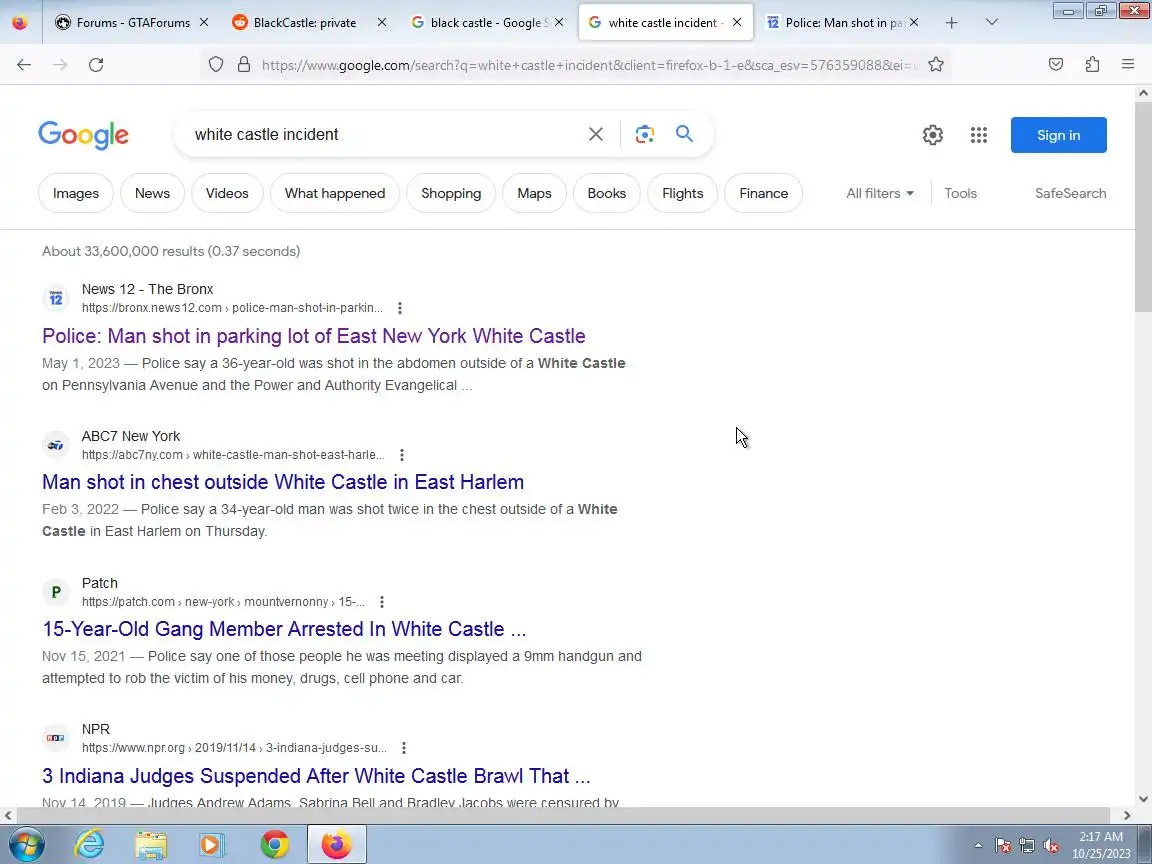Show hidden system tray icons
The height and width of the screenshot is (864, 1152).
point(979,846)
